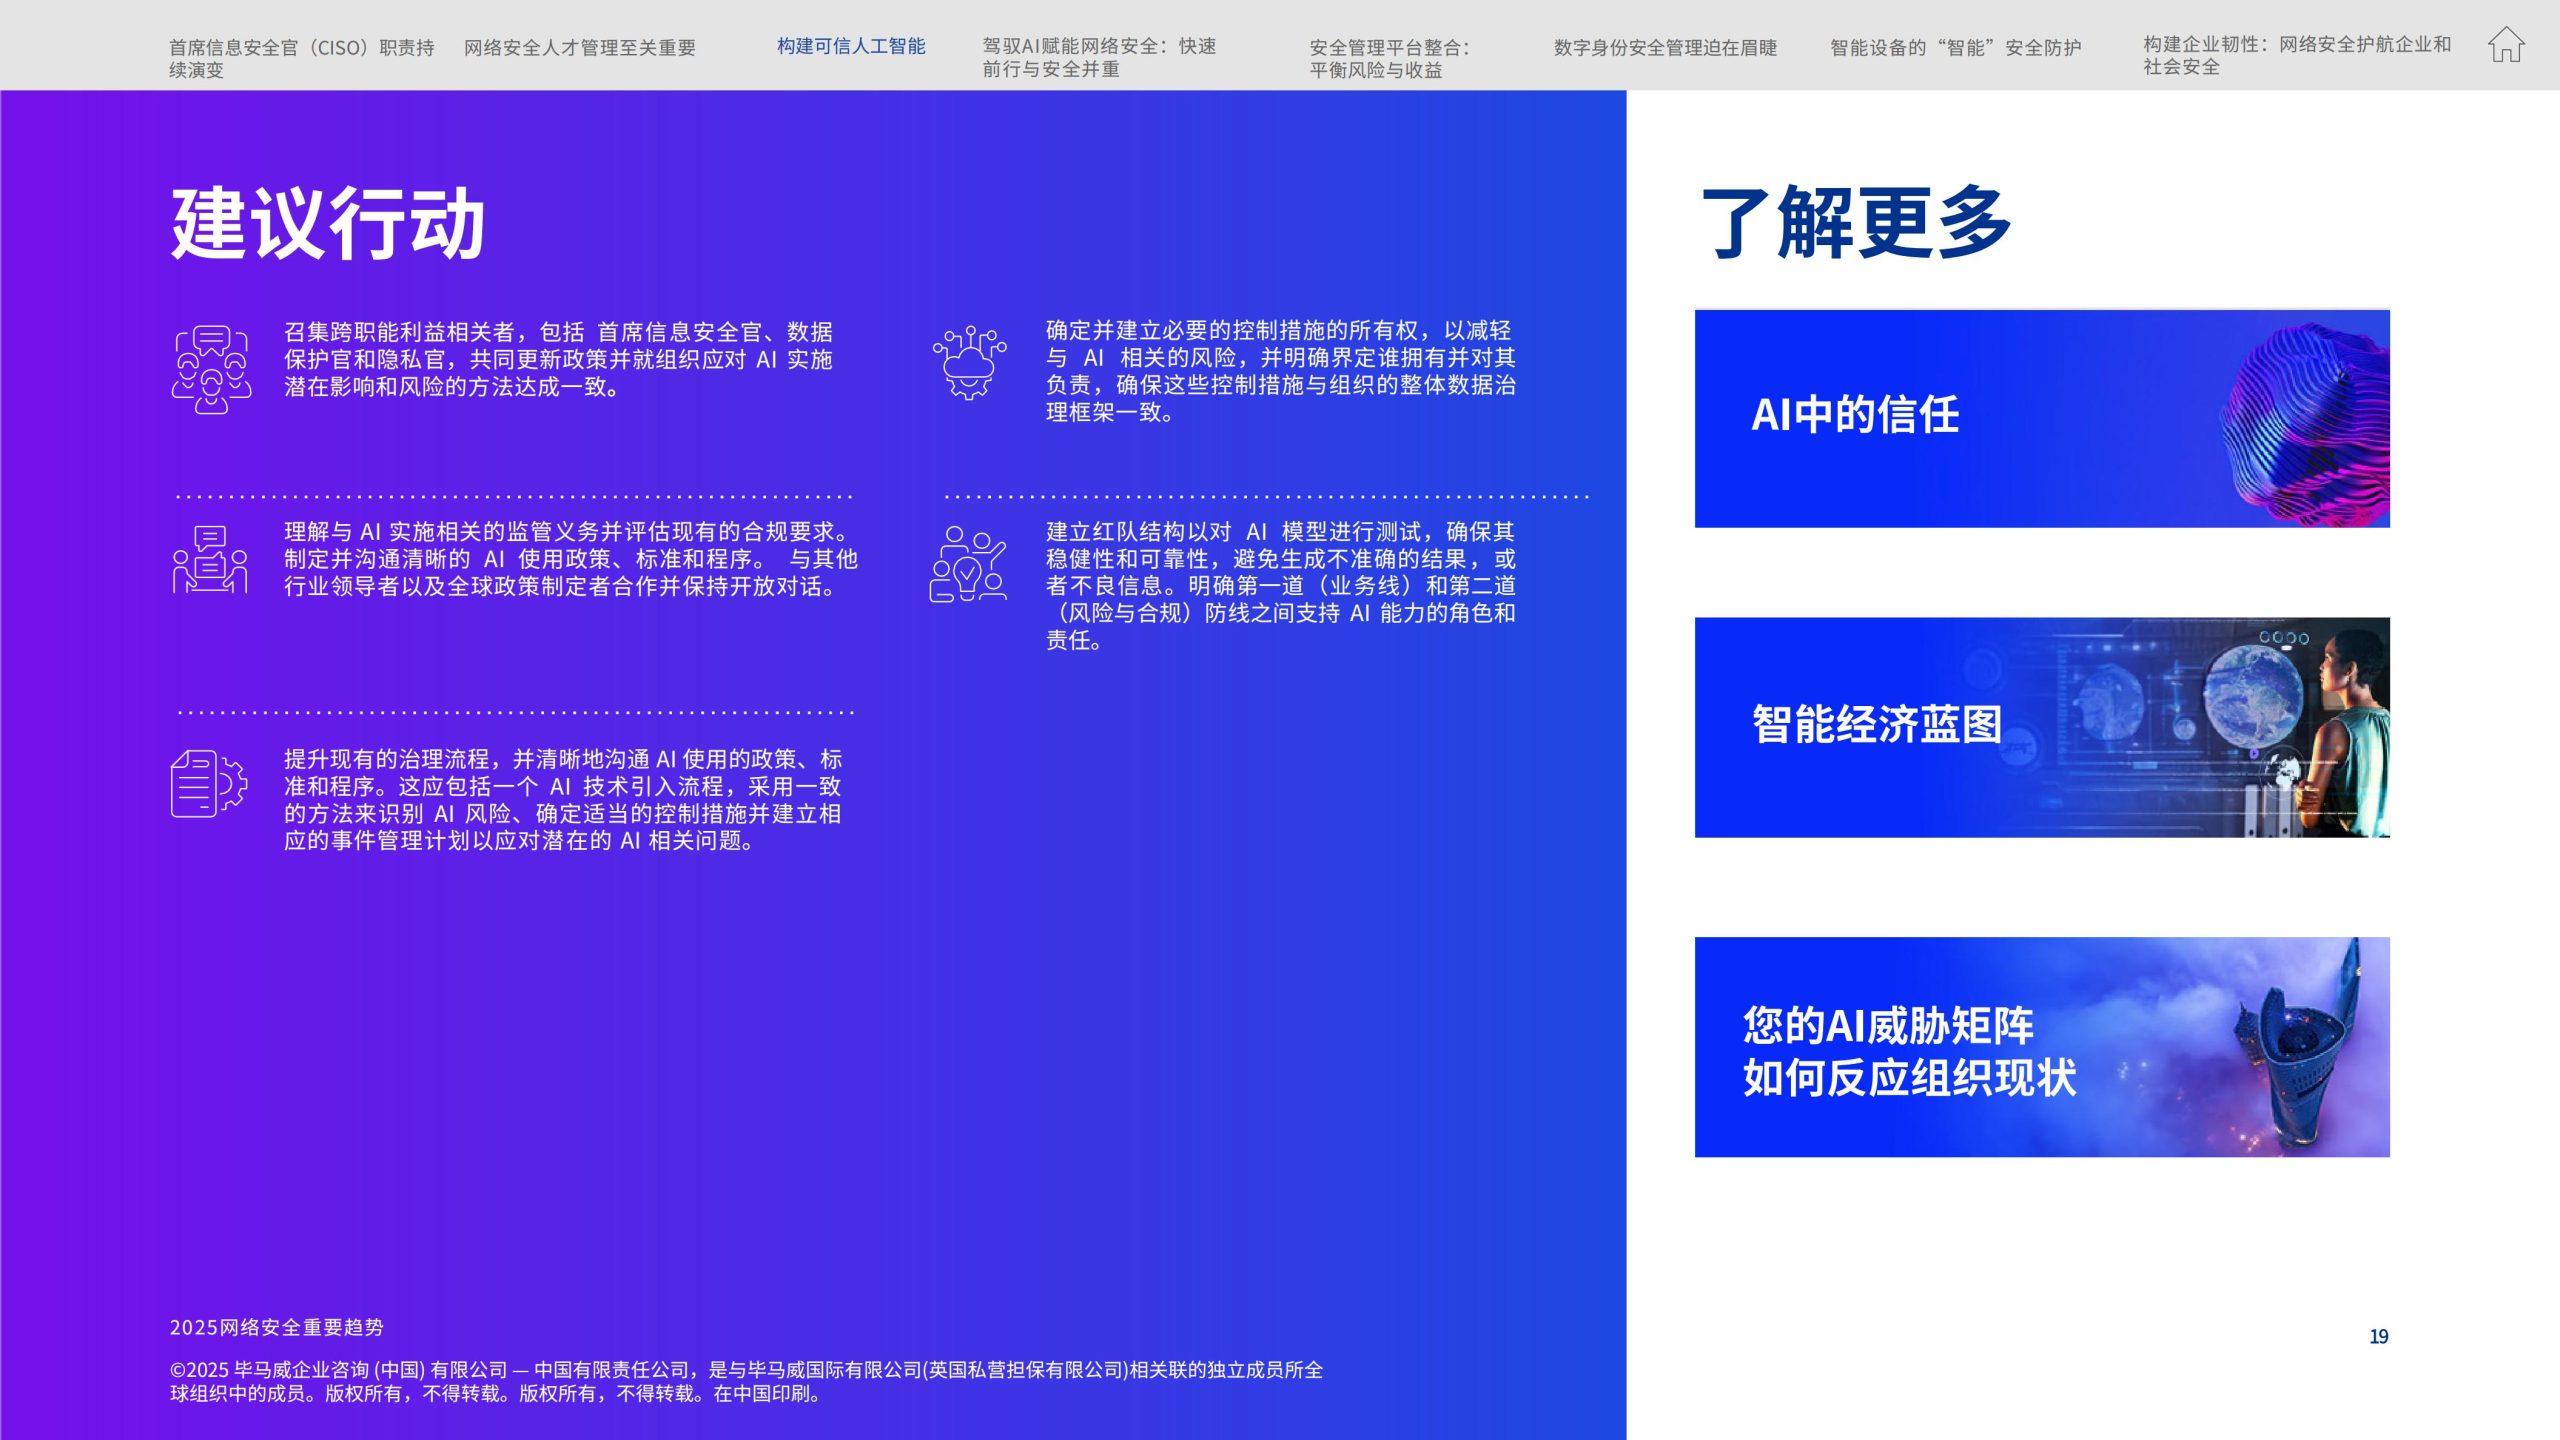This screenshot has height=1440, width=2560.
Task: Click the regulatory meeting people icon
Action: click(210, 560)
